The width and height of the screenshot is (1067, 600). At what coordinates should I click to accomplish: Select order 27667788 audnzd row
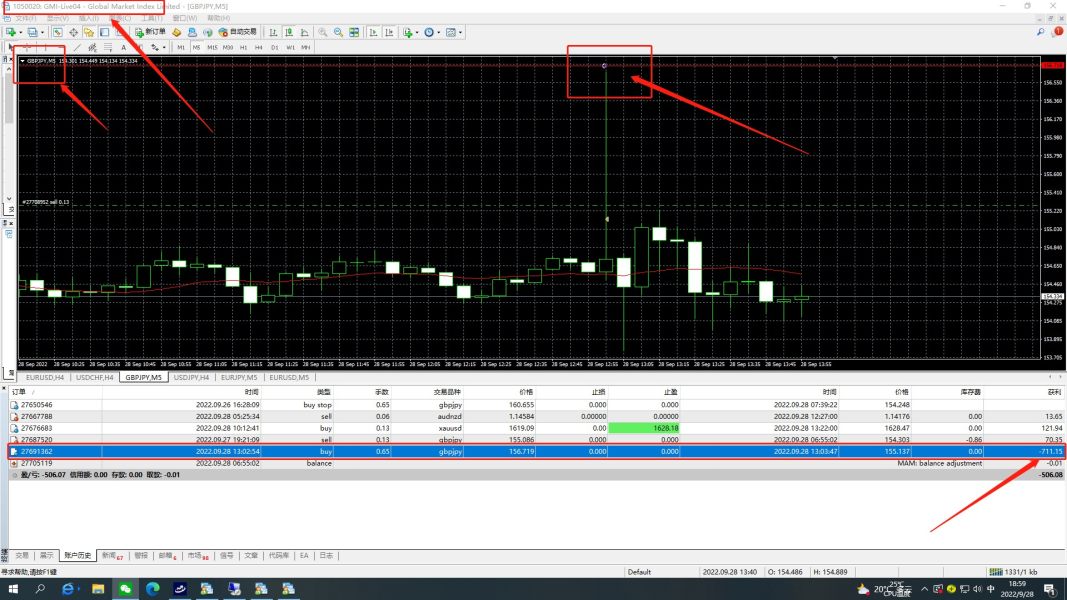pyautogui.click(x=536, y=416)
